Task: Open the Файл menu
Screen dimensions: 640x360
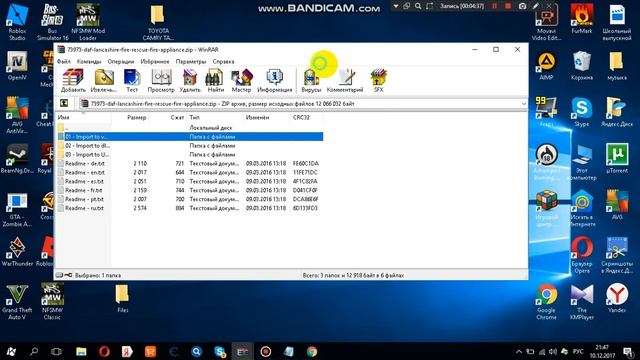Action: tap(64, 61)
